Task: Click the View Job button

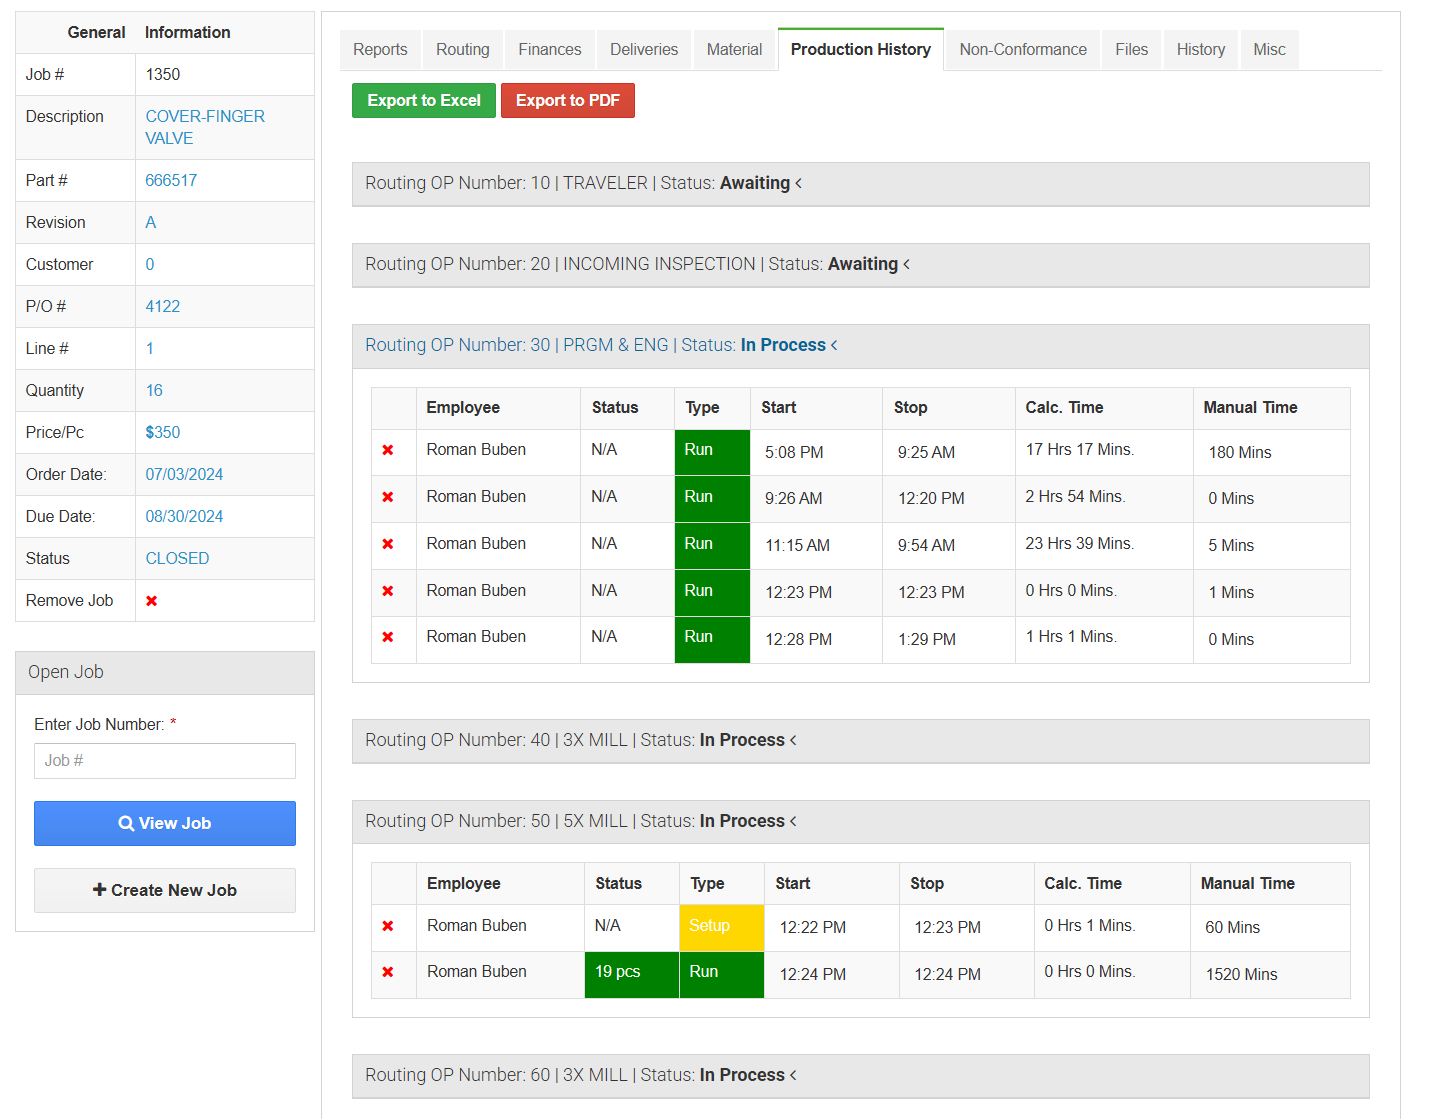Action: coord(165,823)
